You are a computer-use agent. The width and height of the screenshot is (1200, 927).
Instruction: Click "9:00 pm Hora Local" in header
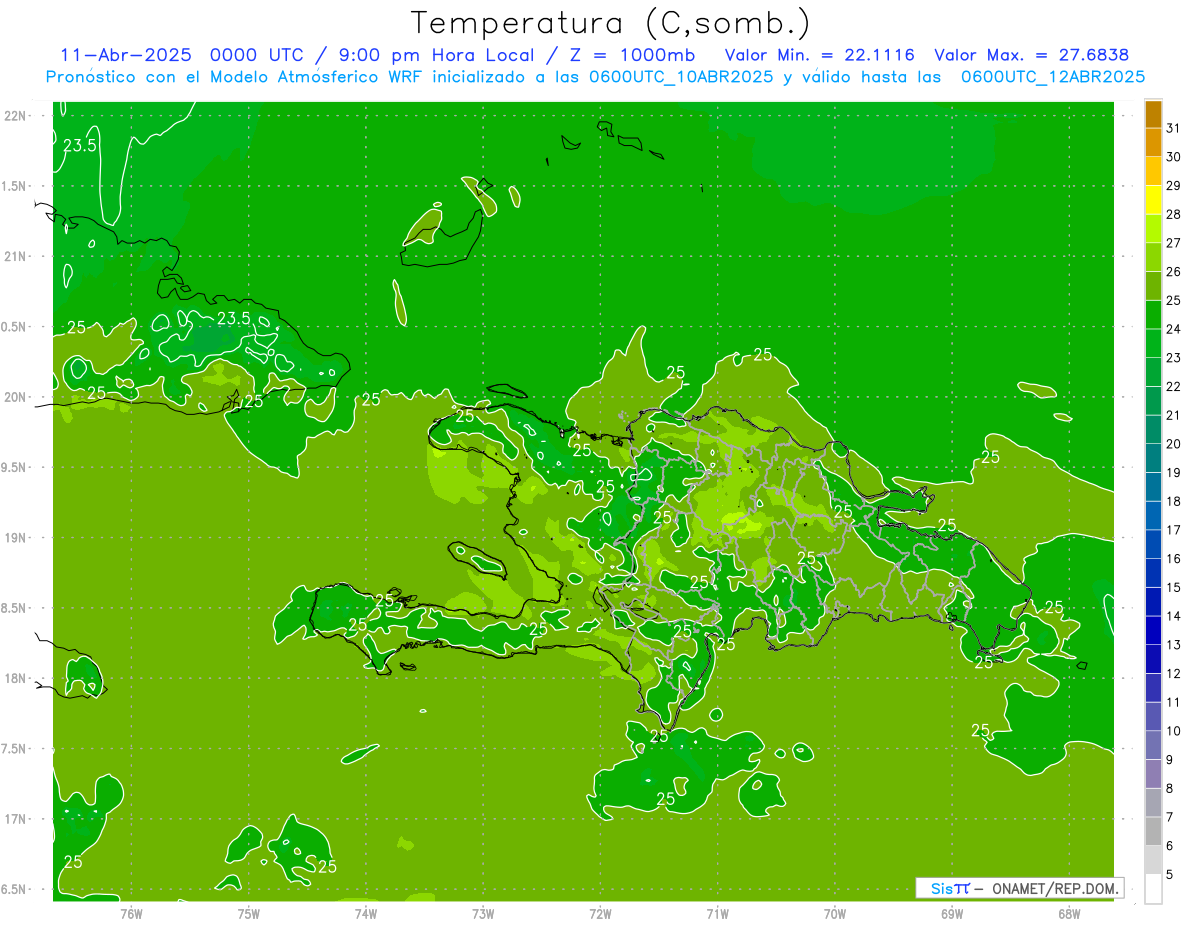(442, 55)
